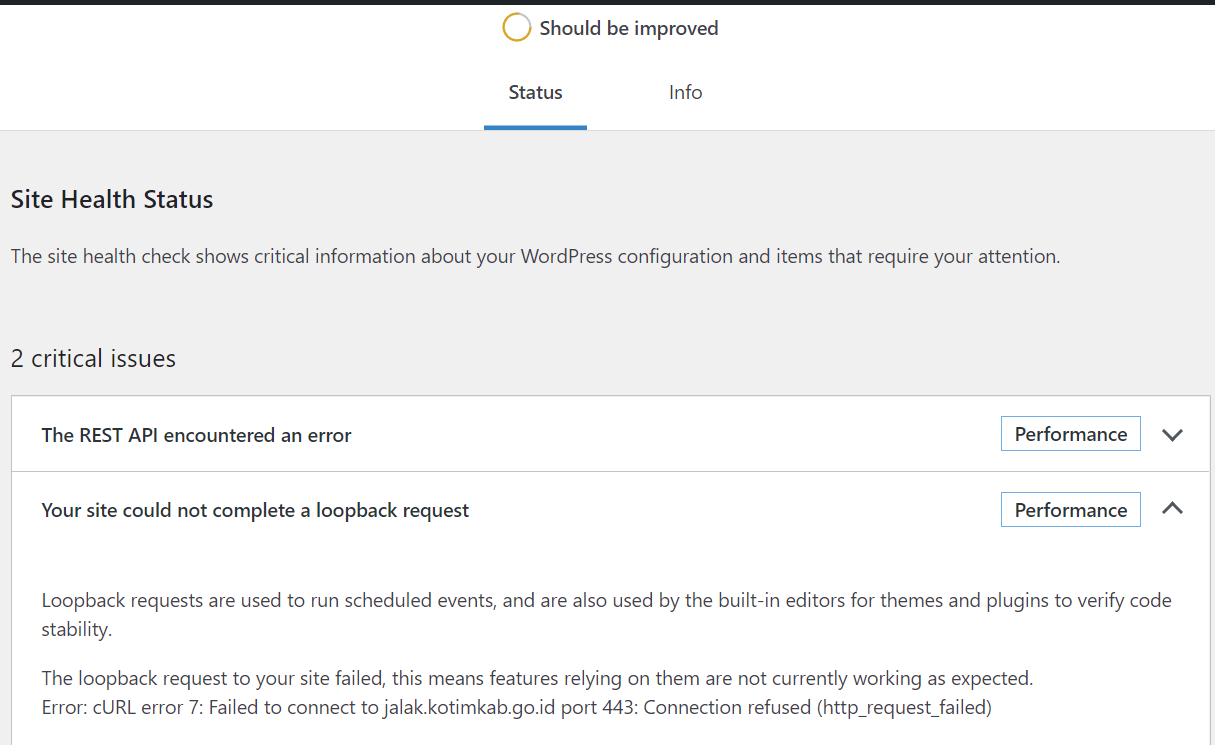The height and width of the screenshot is (745, 1215).
Task: Click Performance badge on REST API row
Action: click(1070, 434)
